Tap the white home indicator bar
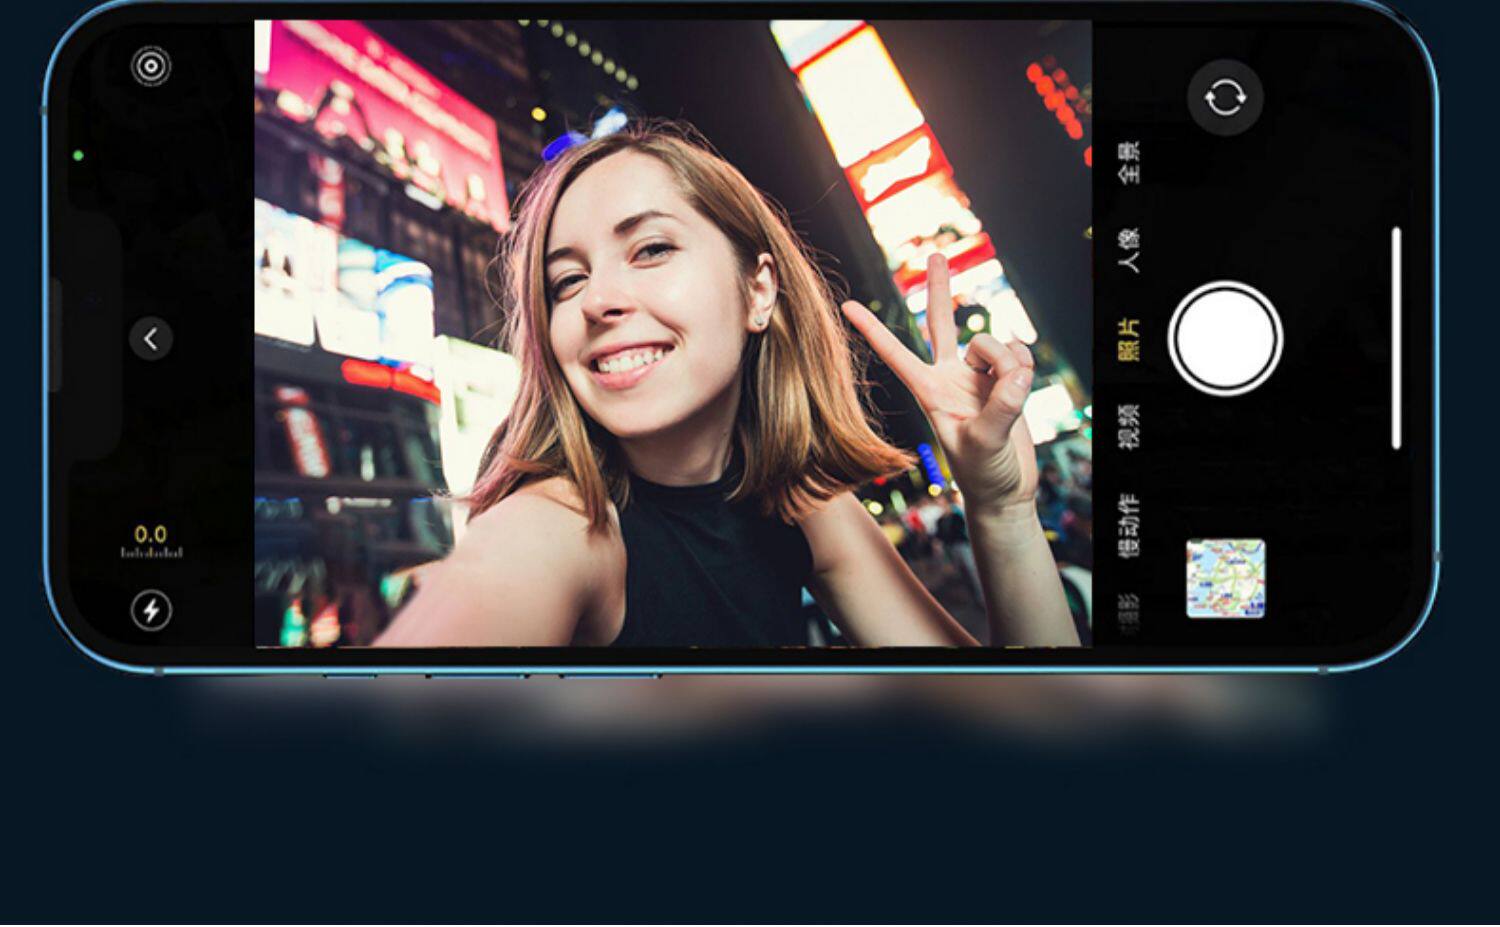Image resolution: width=1500 pixels, height=927 pixels. pos(1396,339)
